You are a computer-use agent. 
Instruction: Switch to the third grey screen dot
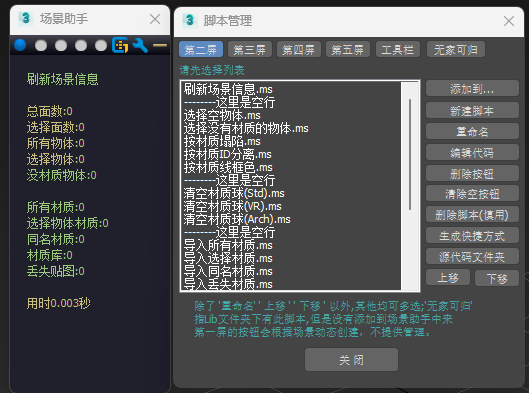coord(61,46)
